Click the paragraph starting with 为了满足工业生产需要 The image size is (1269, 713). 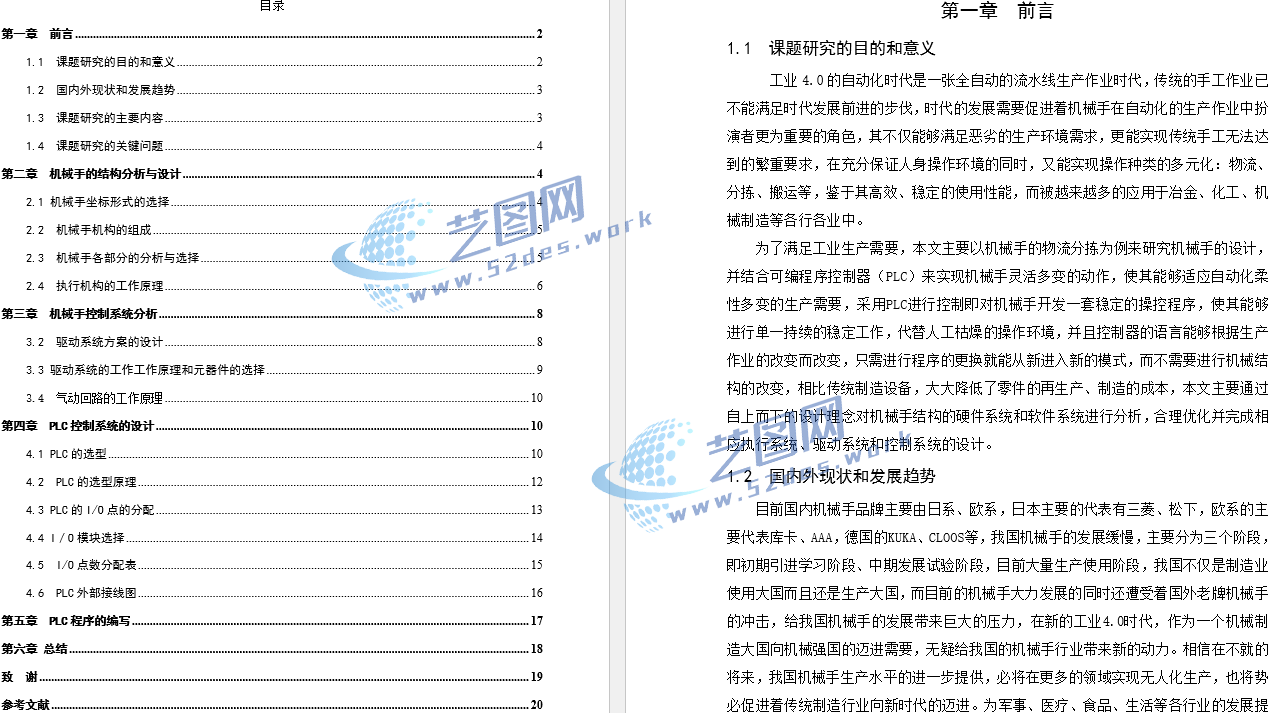click(x=998, y=346)
